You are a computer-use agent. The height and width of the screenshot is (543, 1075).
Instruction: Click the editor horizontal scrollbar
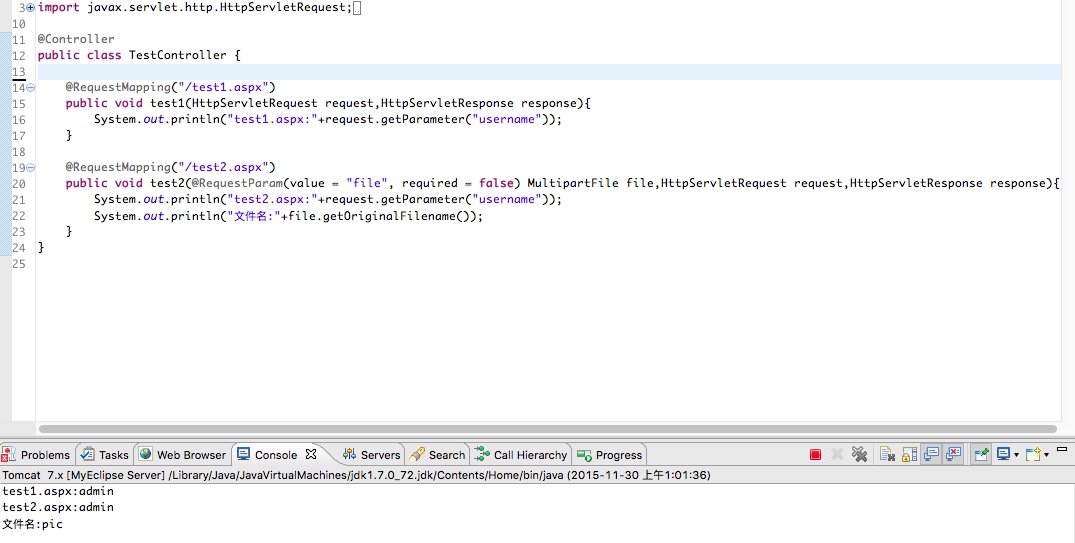point(547,429)
